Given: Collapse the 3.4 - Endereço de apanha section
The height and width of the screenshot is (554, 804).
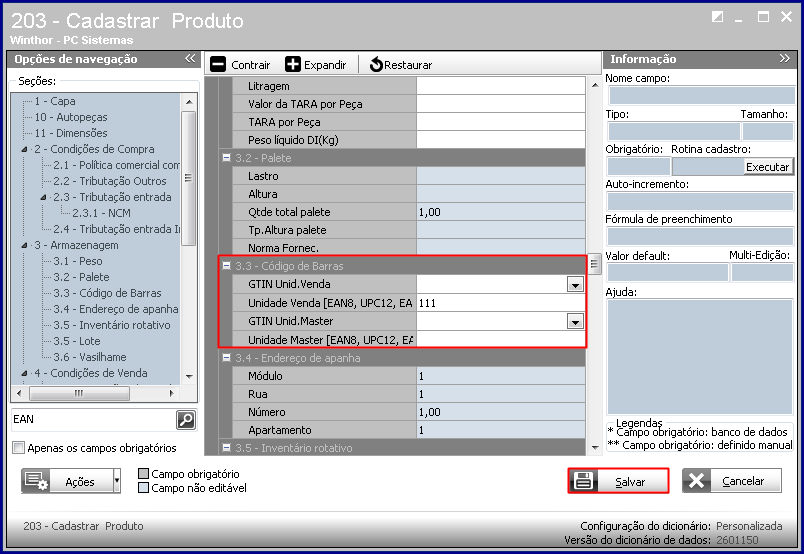Looking at the screenshot, I should (x=226, y=358).
